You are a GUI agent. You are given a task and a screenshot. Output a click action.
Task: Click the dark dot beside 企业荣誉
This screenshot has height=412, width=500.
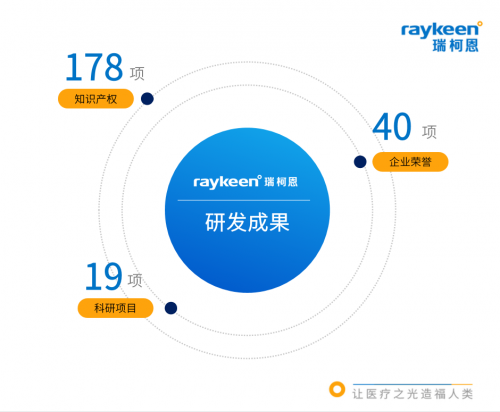coord(360,162)
